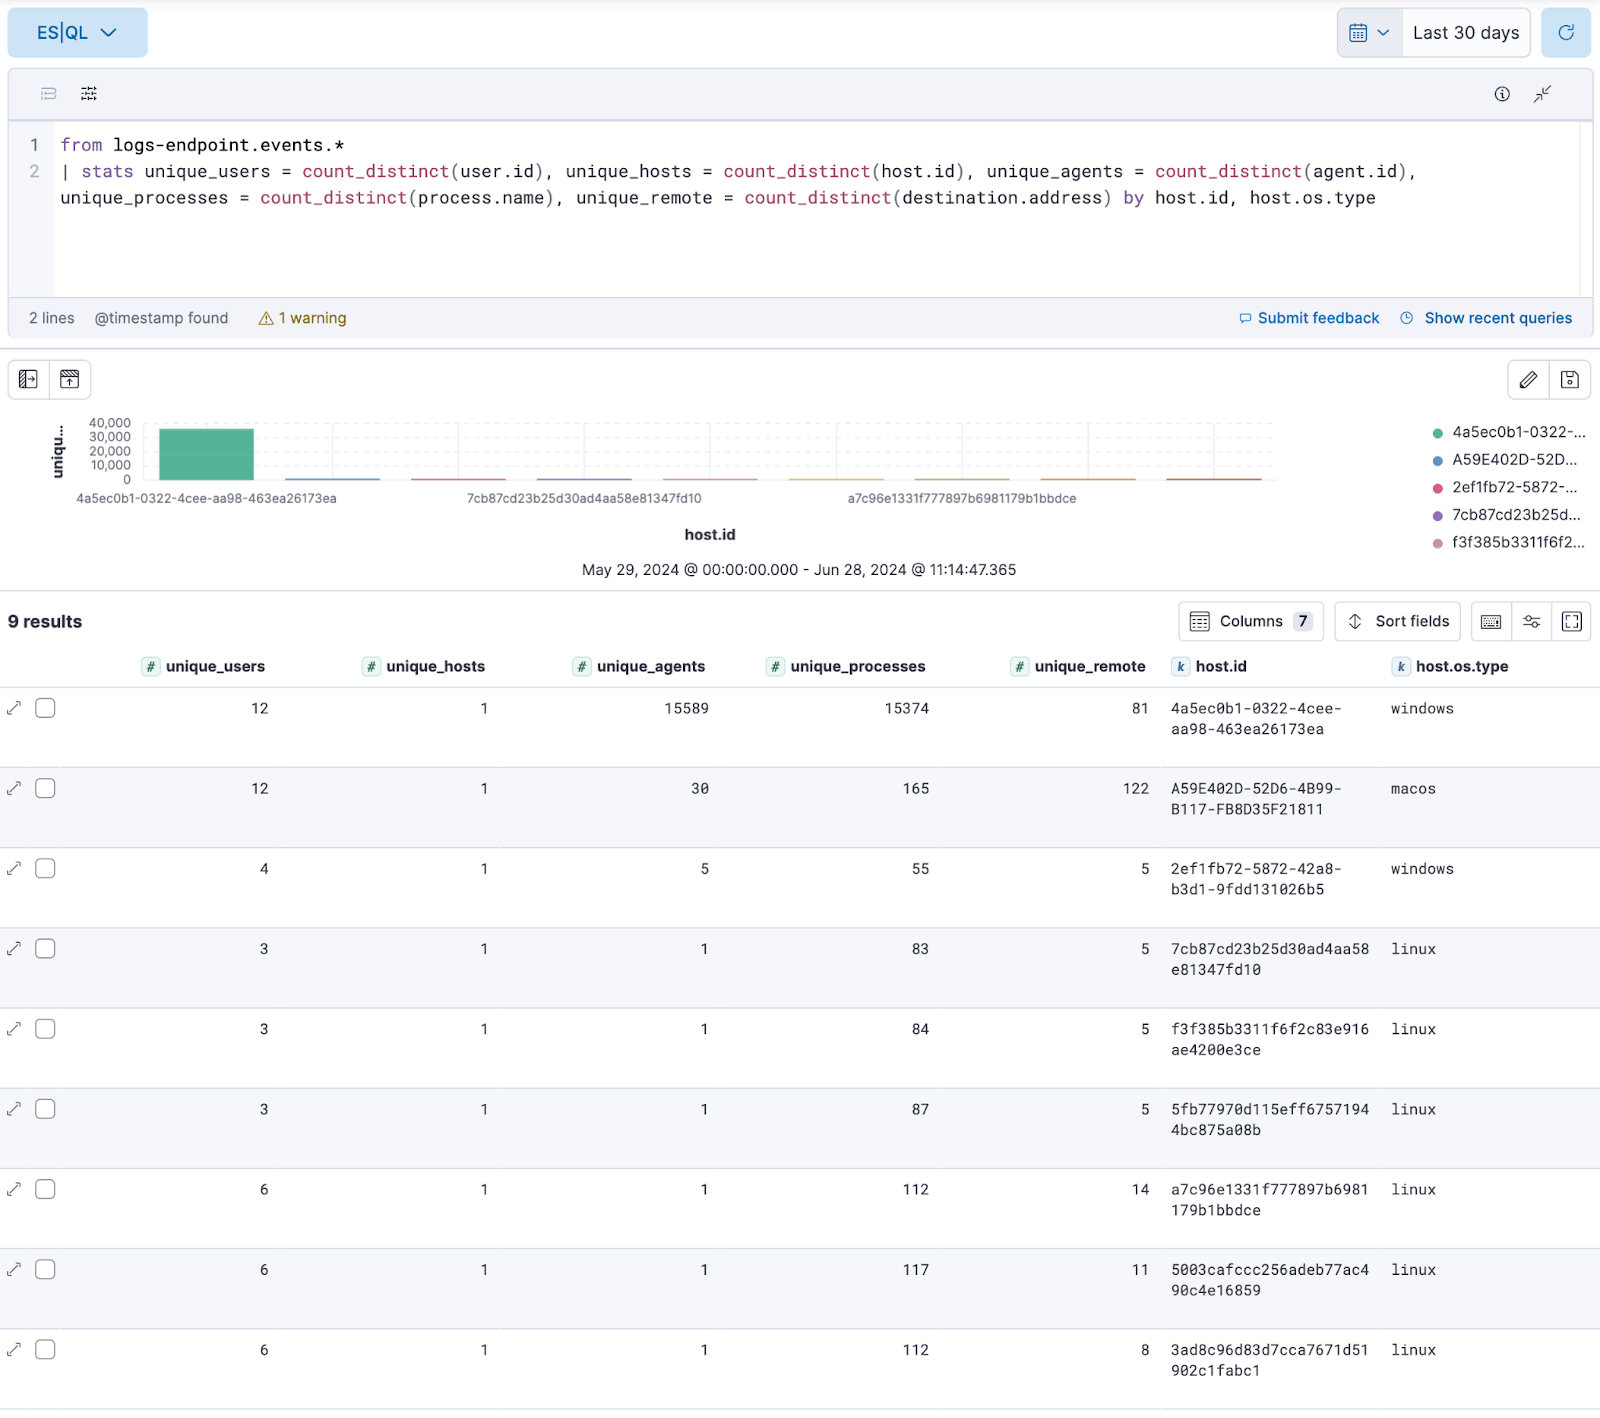
Task: Select checkbox for a7c96e1331f row
Action: tap(45, 1189)
